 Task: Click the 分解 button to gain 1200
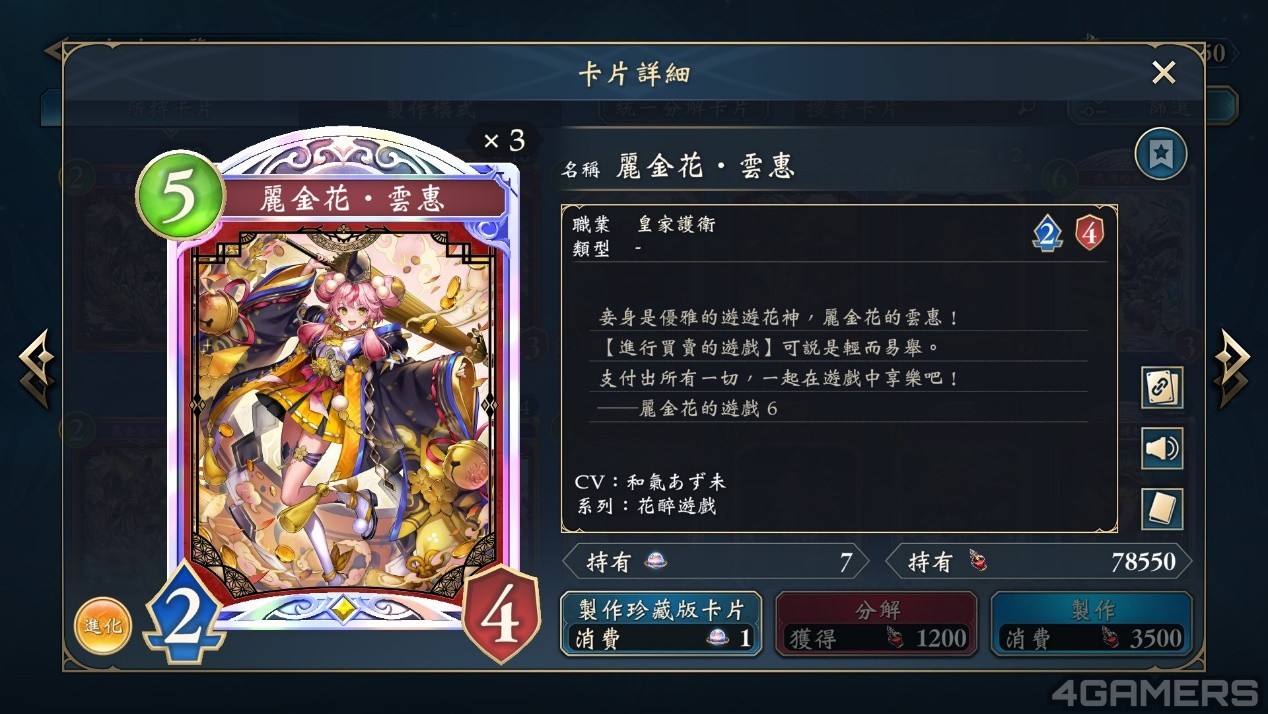(x=876, y=624)
